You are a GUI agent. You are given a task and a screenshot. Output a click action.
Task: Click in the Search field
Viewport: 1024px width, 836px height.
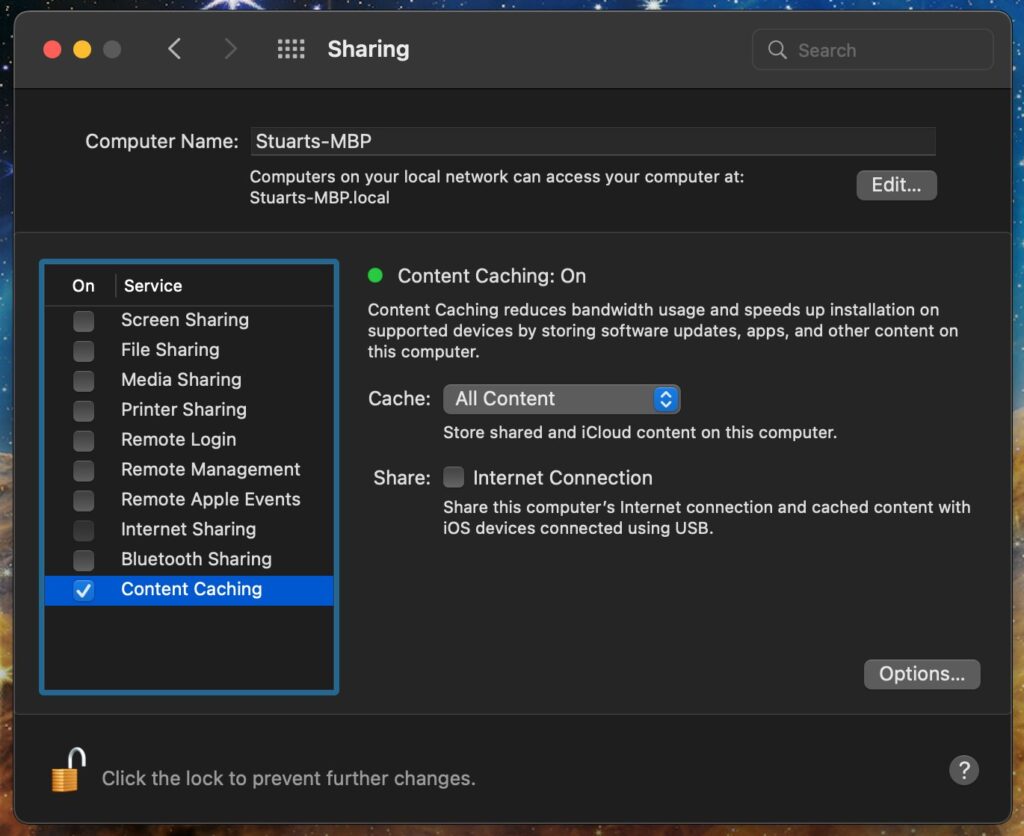(x=872, y=50)
